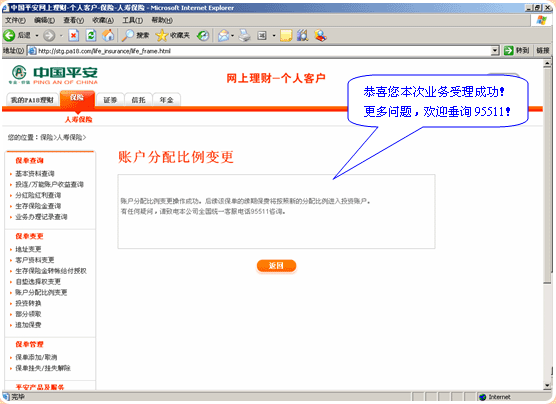Refresh the page with the green arrows icon
The image size is (556, 404).
coord(91,35)
